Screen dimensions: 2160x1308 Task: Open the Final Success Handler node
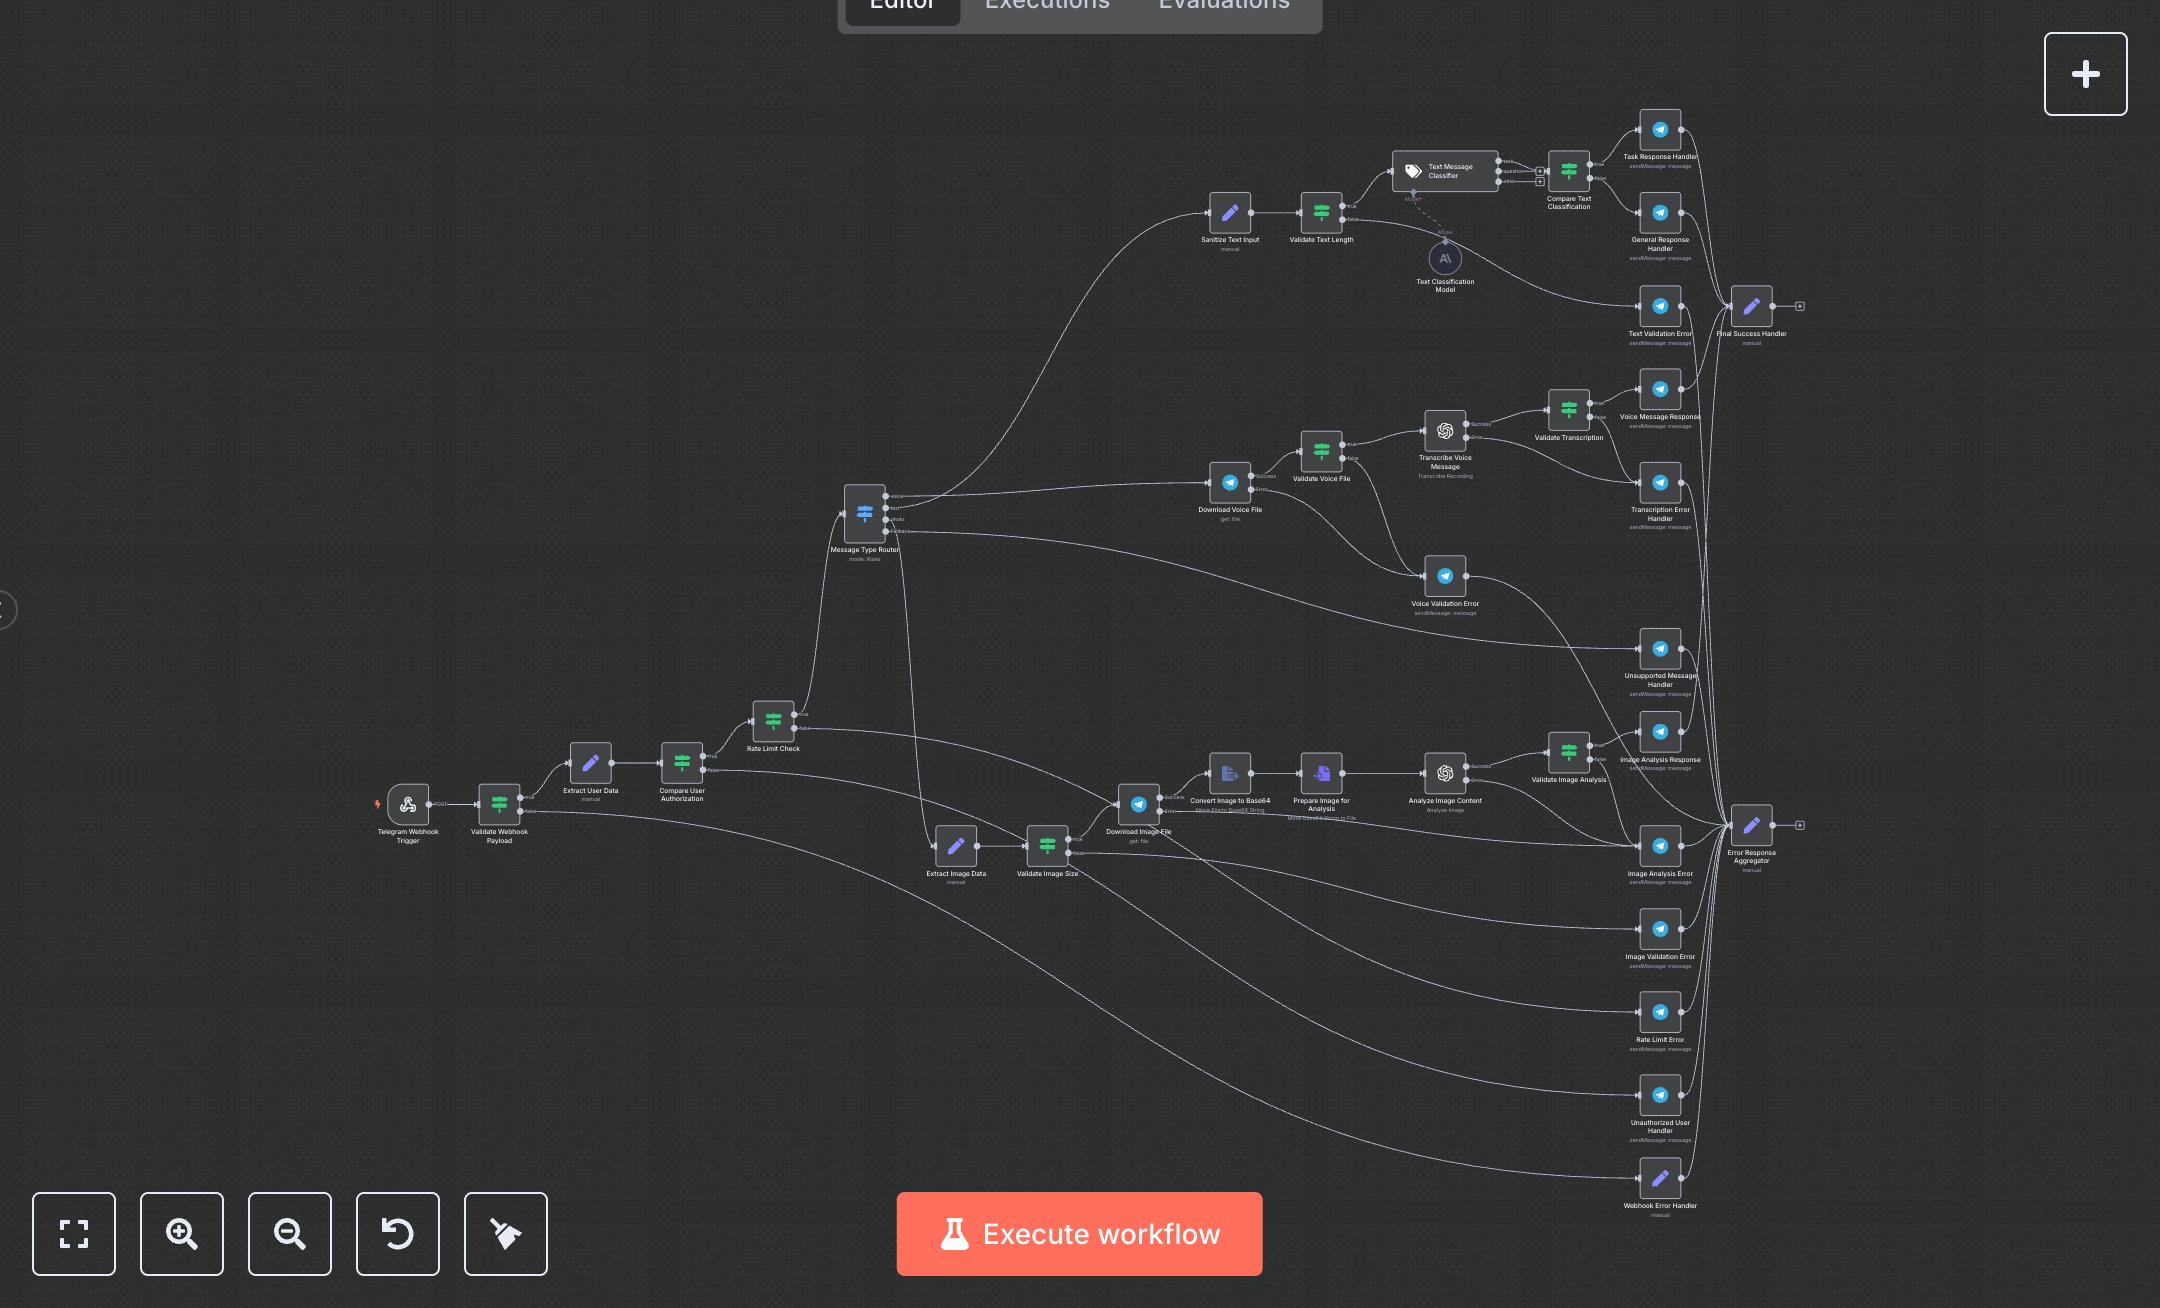tap(1751, 307)
